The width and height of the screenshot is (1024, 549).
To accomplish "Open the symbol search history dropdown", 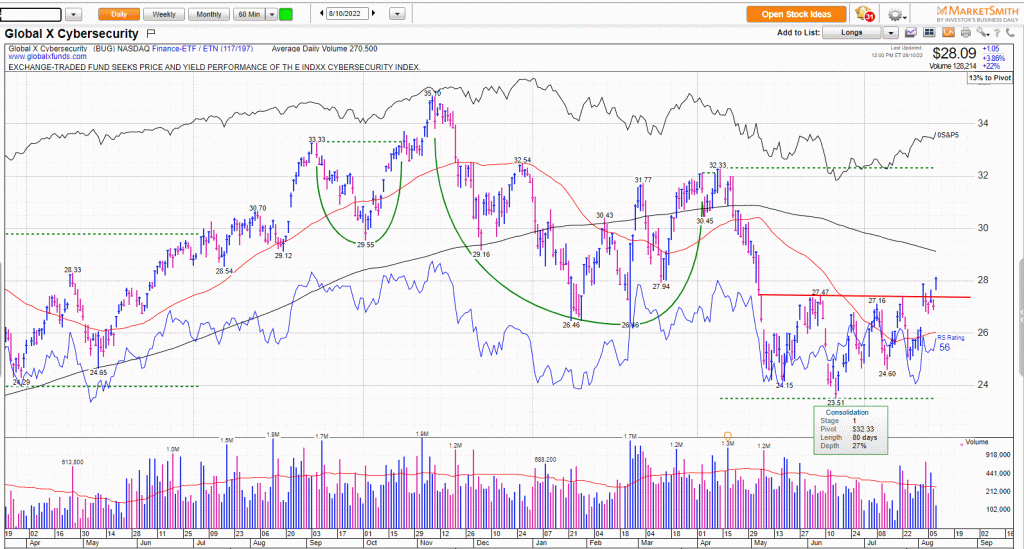I will [74, 14].
